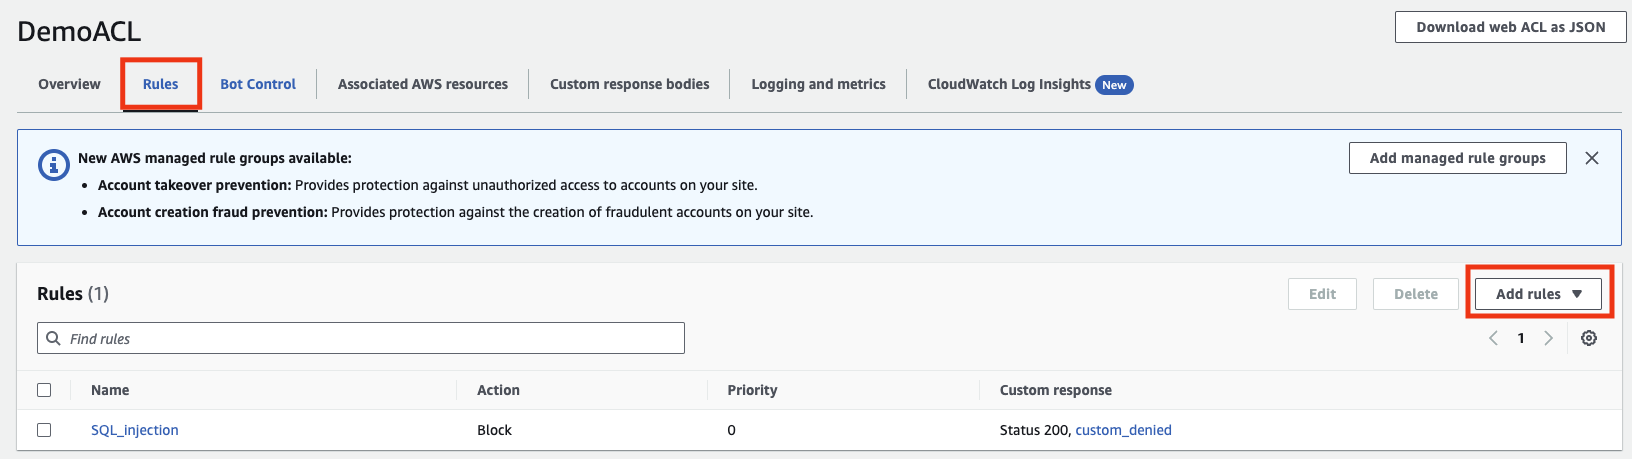Viewport: 1632px width, 459px height.
Task: Check the SQL_injection rule checkbox
Action: pyautogui.click(x=44, y=430)
